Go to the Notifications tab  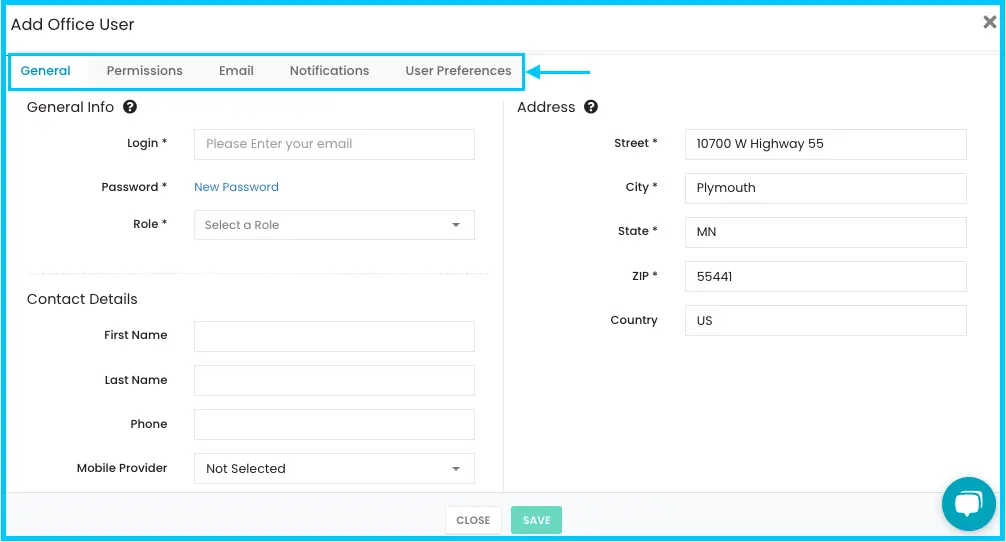point(329,71)
